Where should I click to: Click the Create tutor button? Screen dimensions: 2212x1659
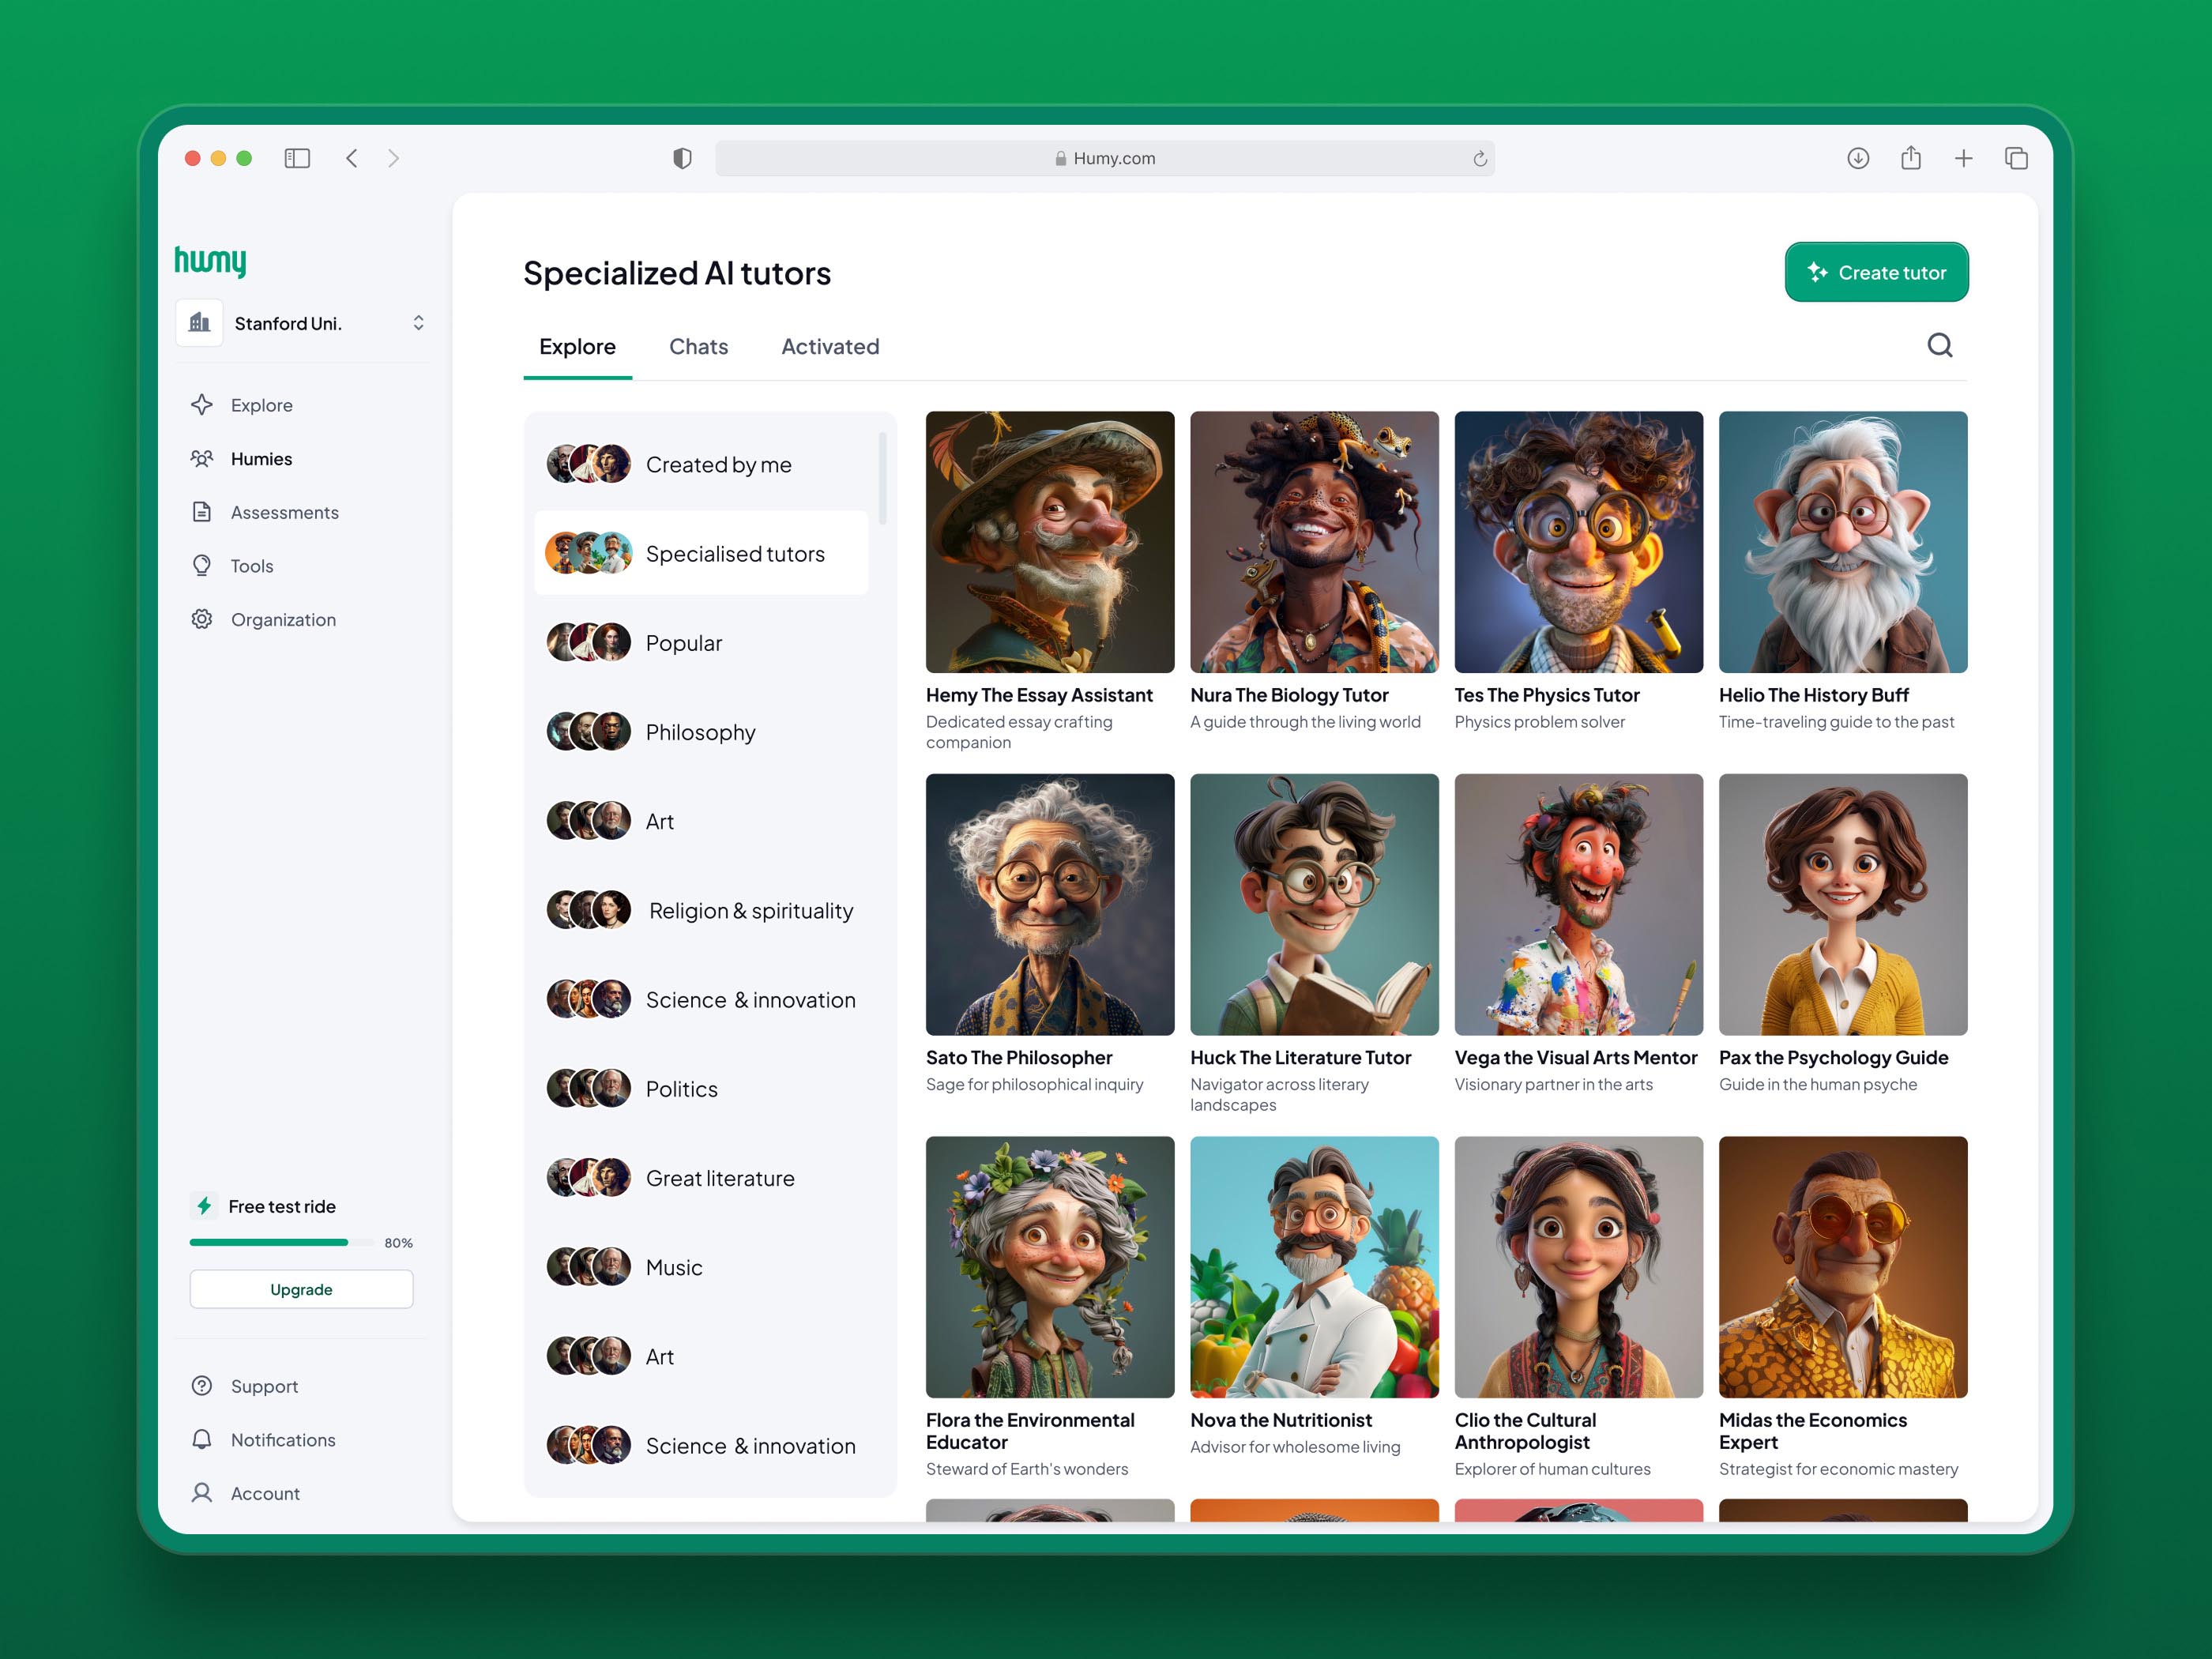pyautogui.click(x=1876, y=272)
